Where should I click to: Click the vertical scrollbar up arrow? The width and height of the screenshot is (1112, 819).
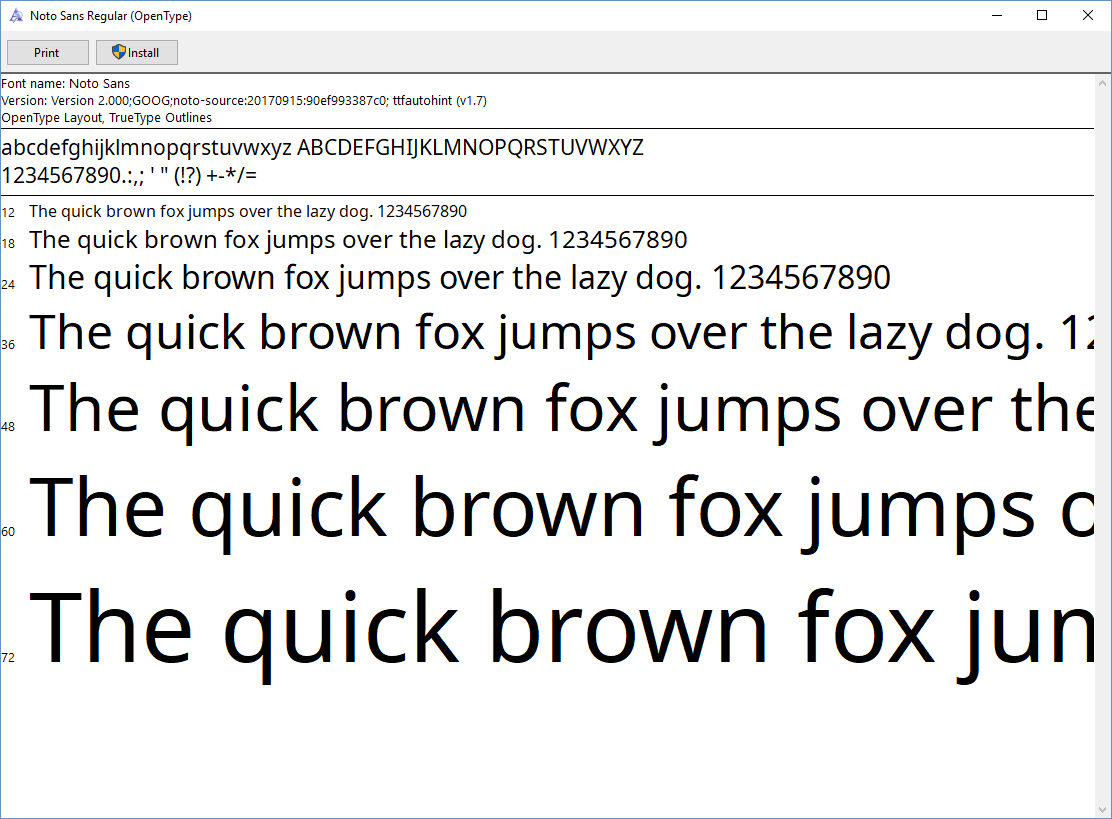tap(1103, 83)
